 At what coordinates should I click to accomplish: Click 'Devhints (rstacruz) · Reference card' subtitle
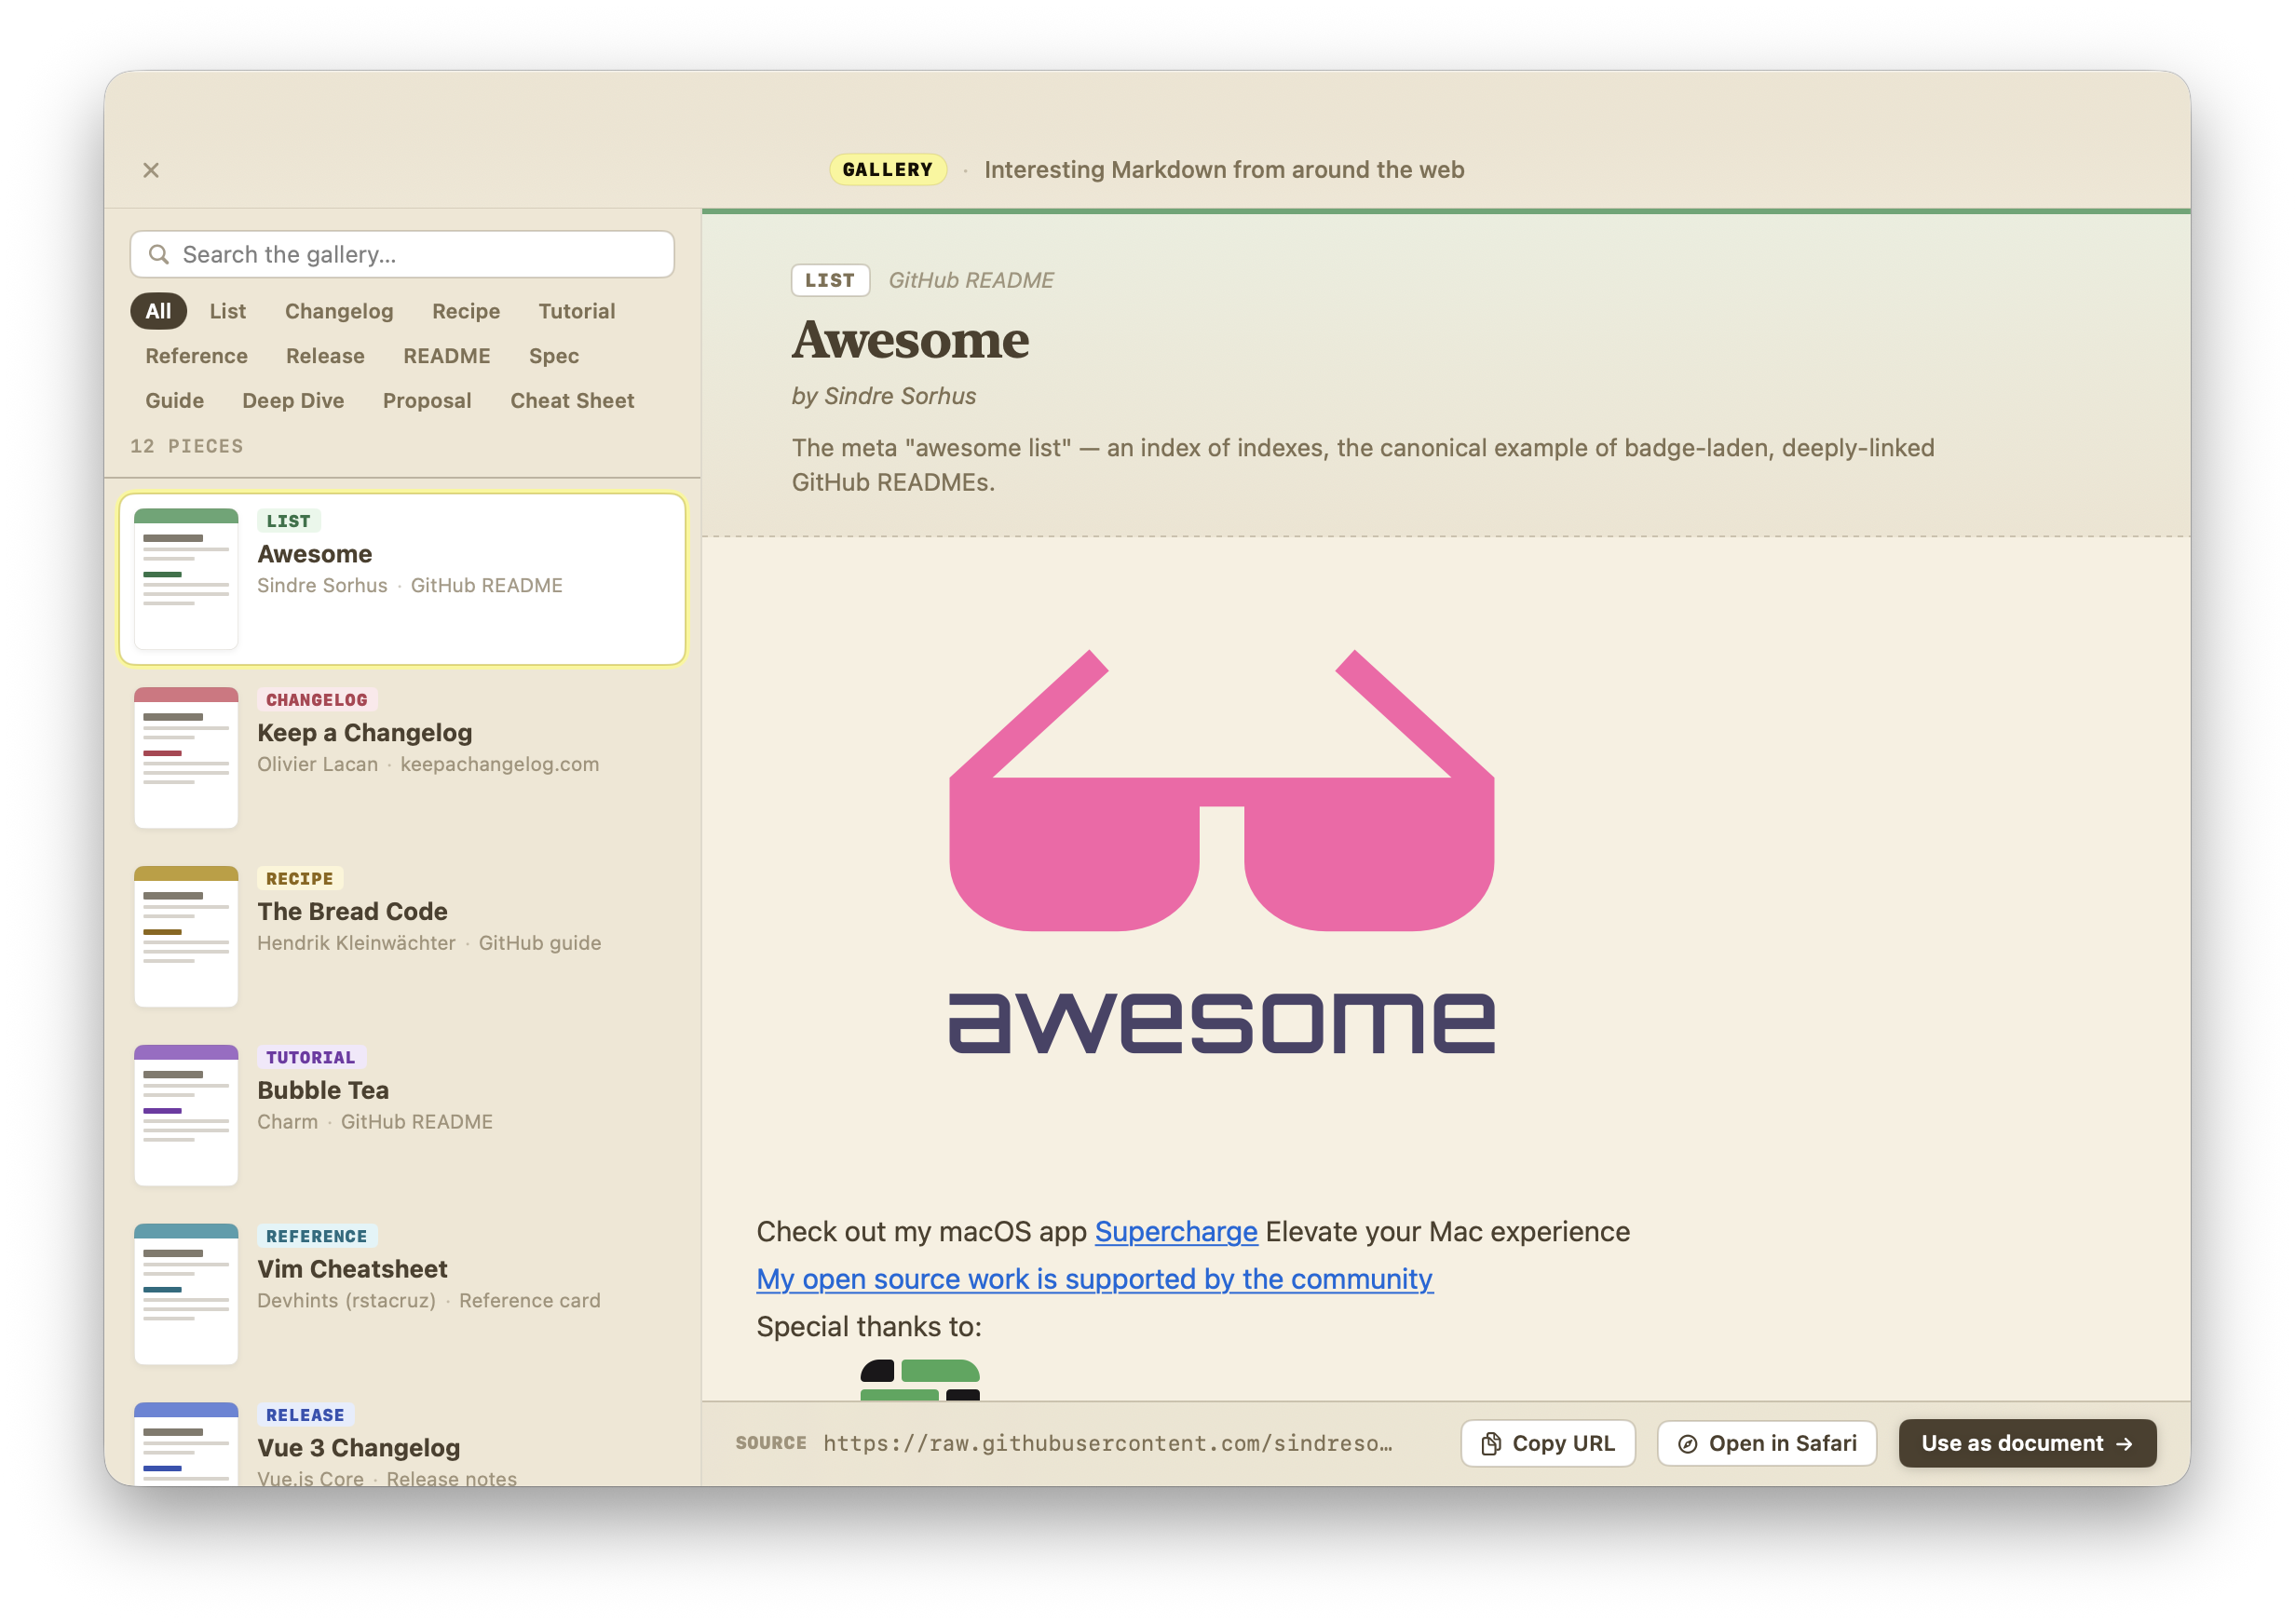[x=429, y=1301]
